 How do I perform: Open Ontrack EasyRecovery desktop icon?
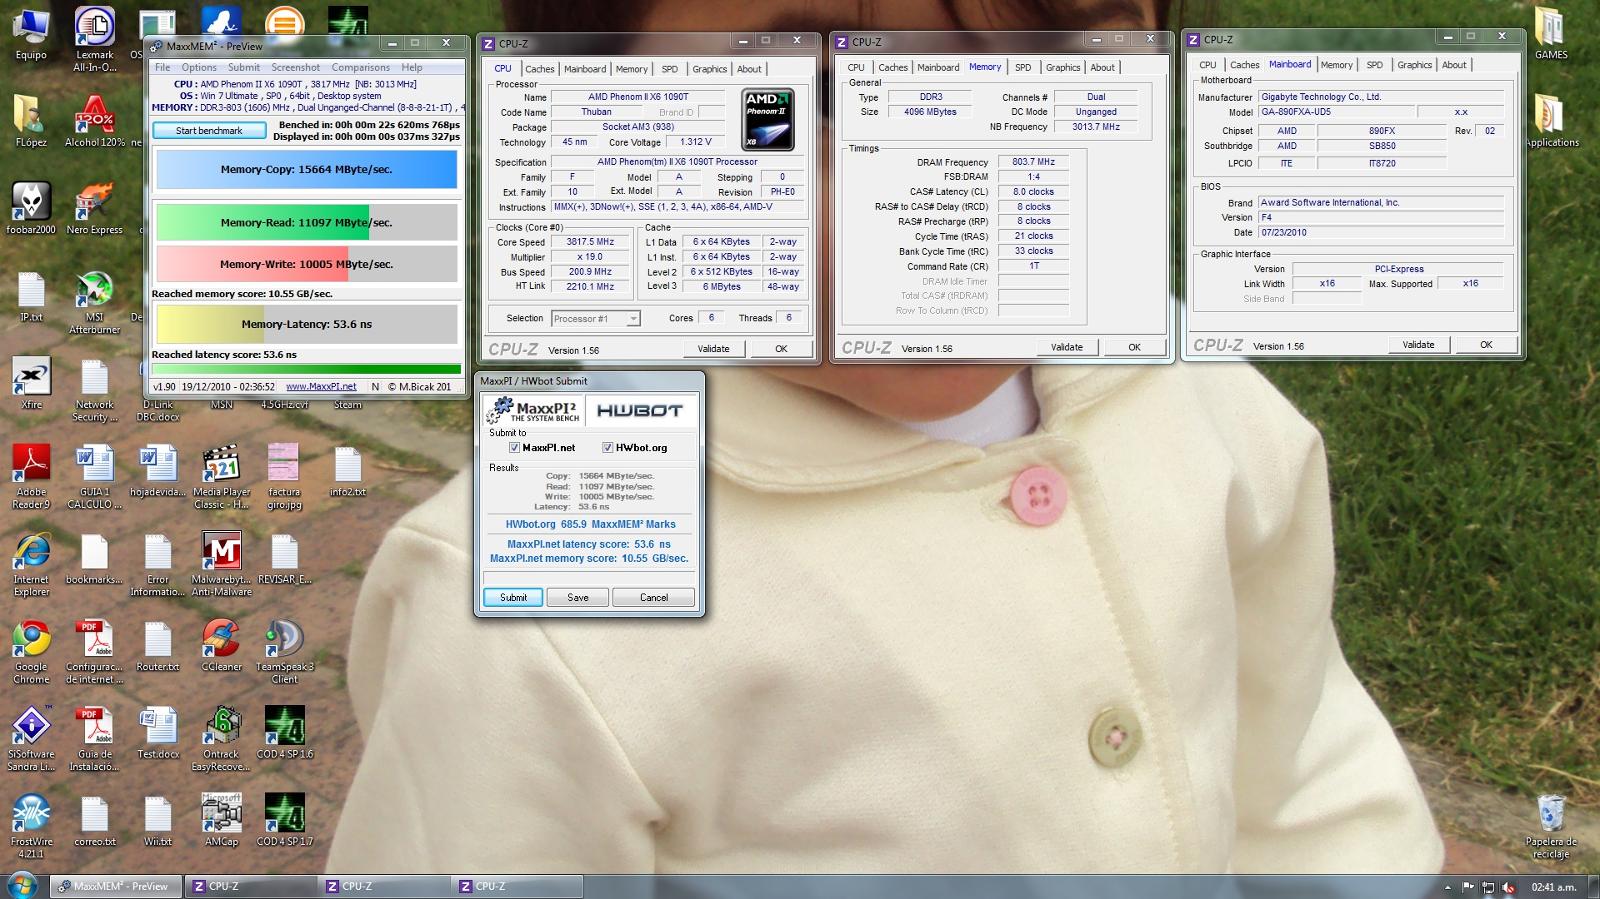[x=221, y=740]
